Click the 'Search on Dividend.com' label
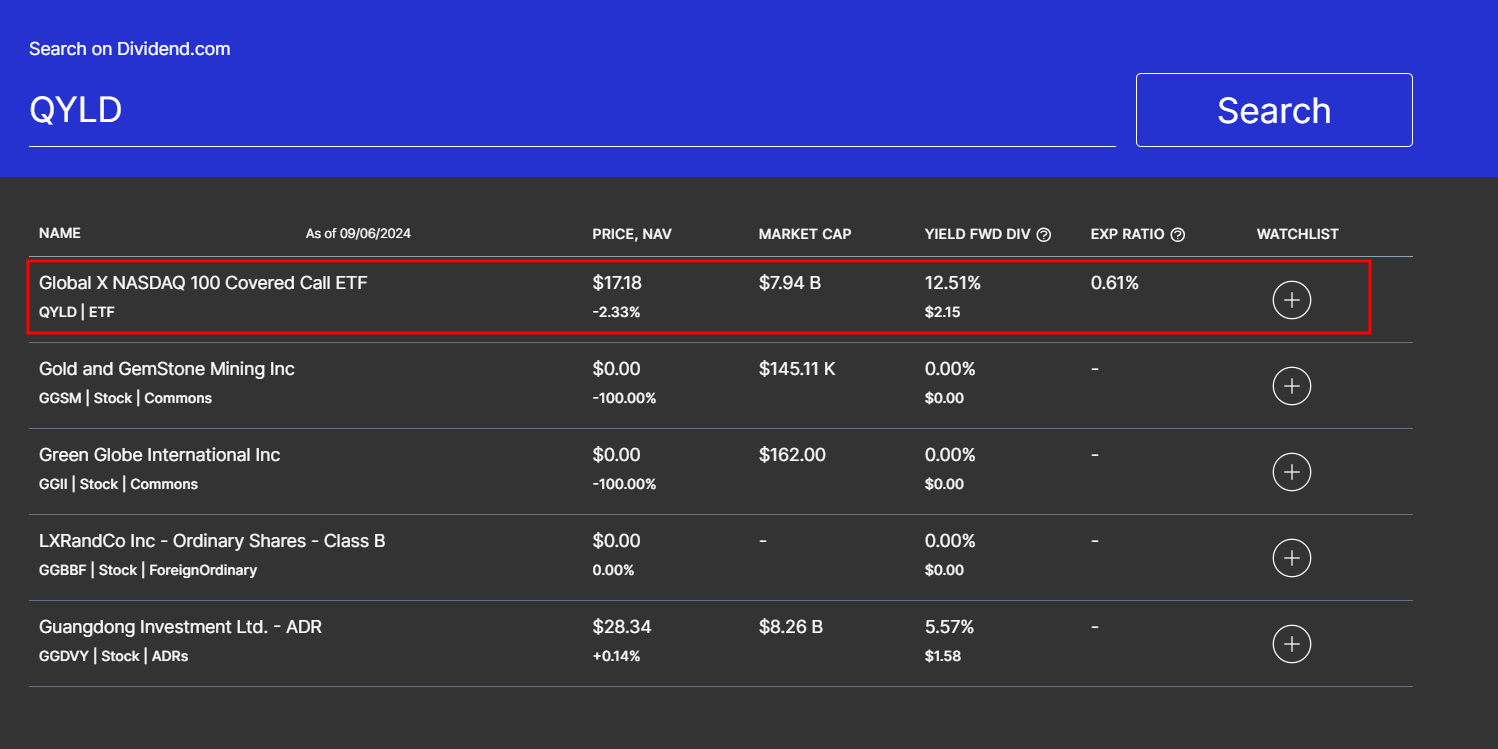Viewport: 1498px width, 749px height. tap(130, 49)
